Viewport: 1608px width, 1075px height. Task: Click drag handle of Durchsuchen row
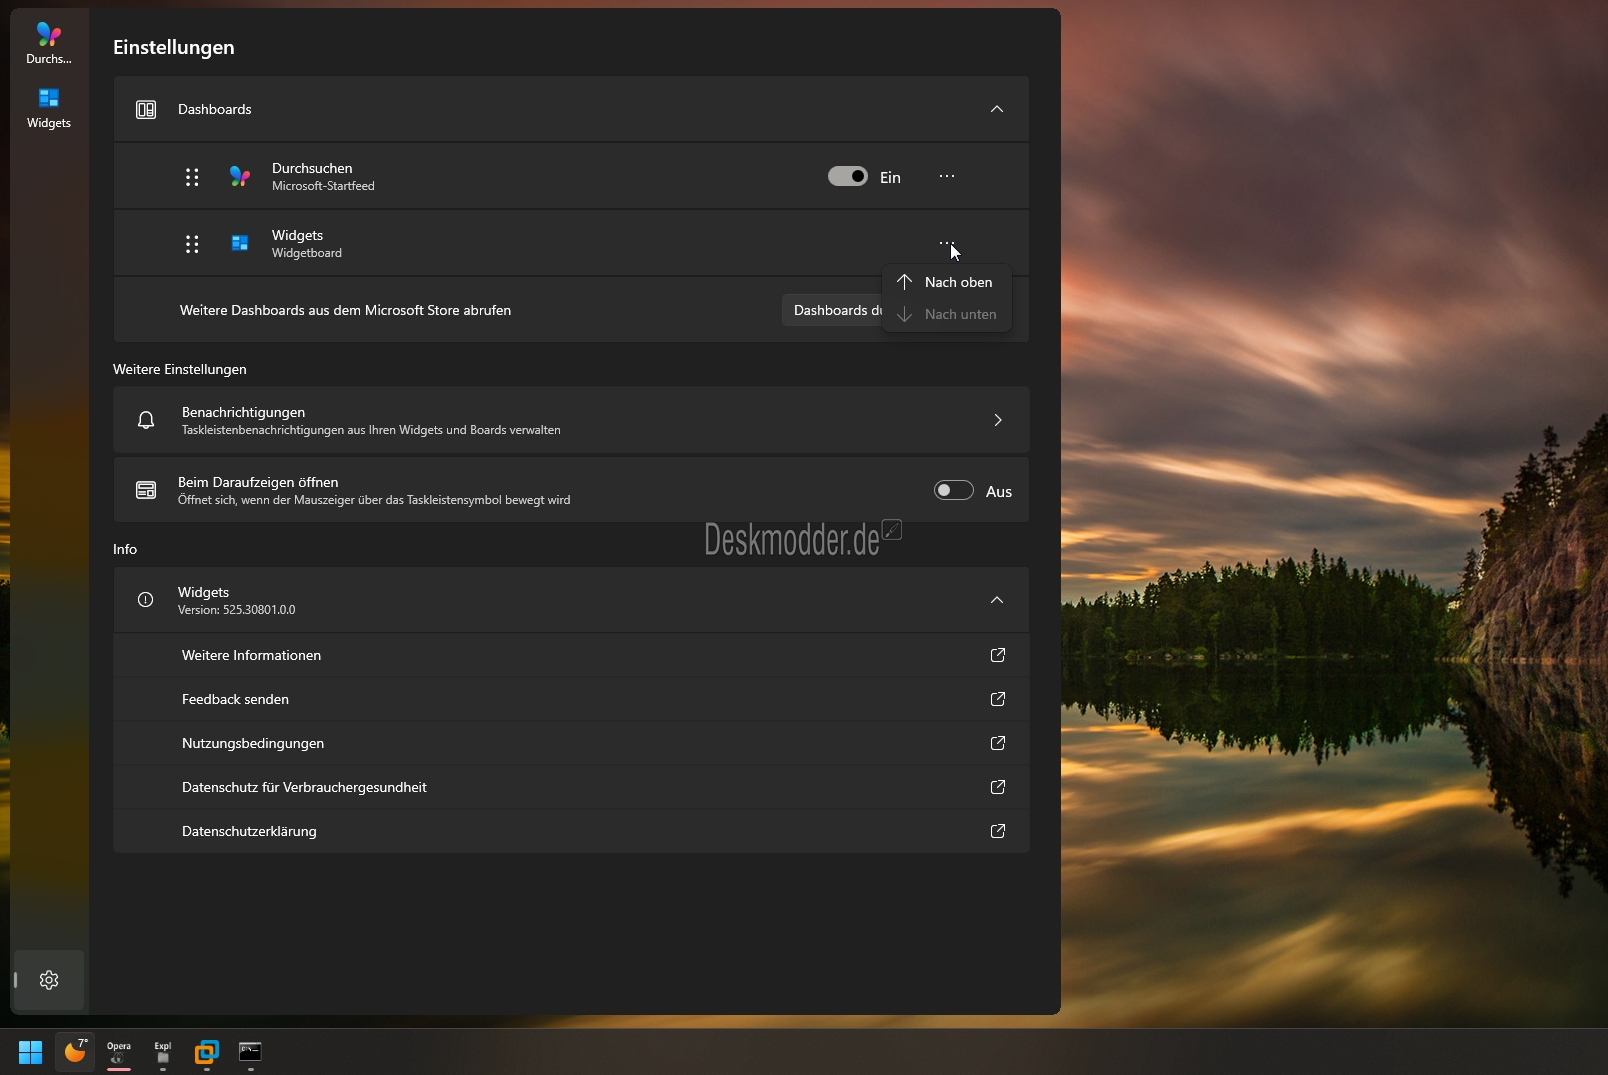[x=192, y=177]
